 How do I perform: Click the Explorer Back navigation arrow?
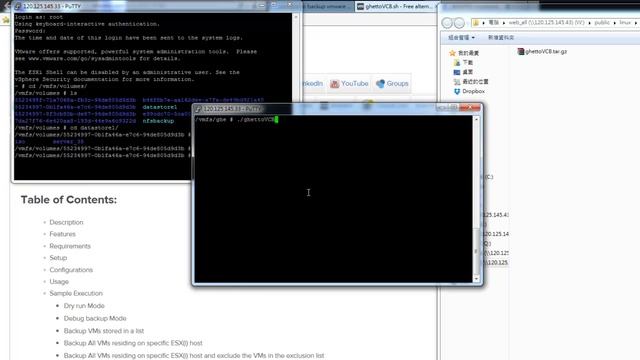pos(447,23)
